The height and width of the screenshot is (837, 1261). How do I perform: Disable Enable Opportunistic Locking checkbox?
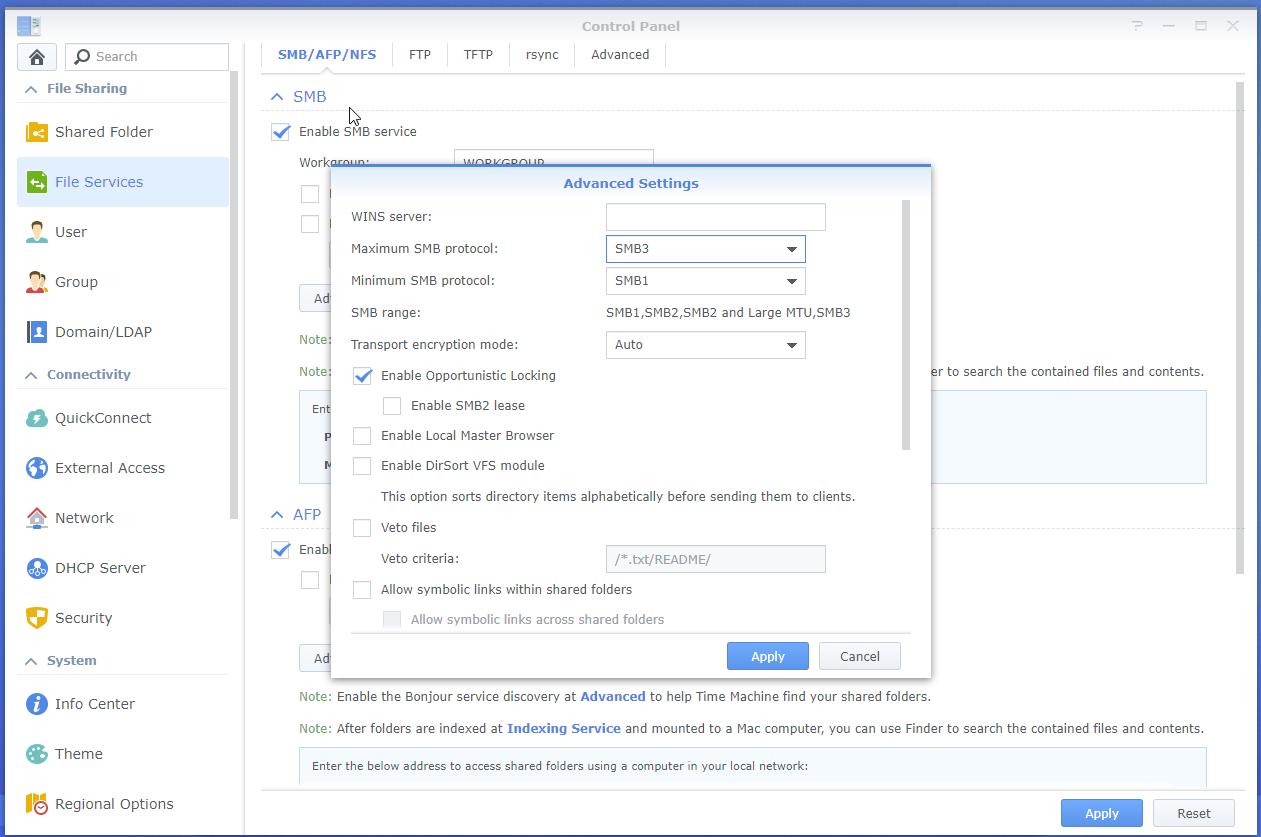[362, 376]
